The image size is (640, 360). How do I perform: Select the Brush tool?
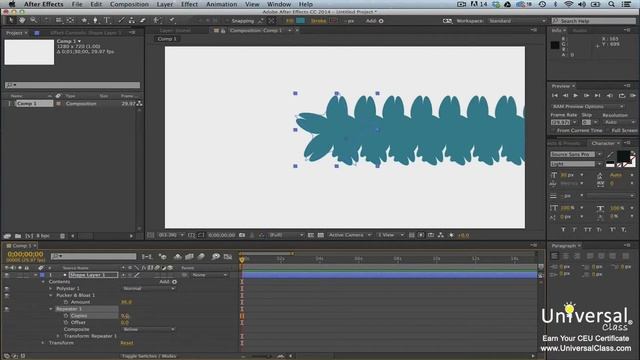coord(121,20)
